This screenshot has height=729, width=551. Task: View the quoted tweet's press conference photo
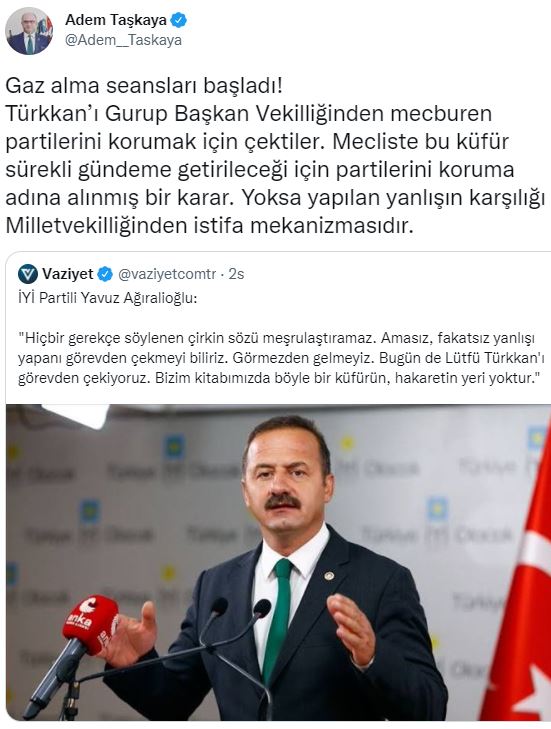(x=278, y=563)
